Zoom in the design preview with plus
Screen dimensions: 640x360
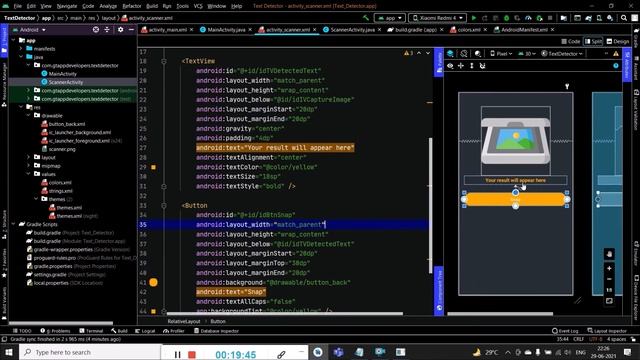tap(609, 268)
